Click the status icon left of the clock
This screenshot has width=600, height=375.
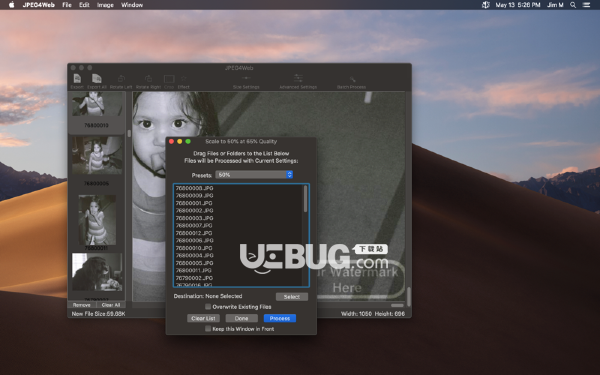pyautogui.click(x=486, y=5)
